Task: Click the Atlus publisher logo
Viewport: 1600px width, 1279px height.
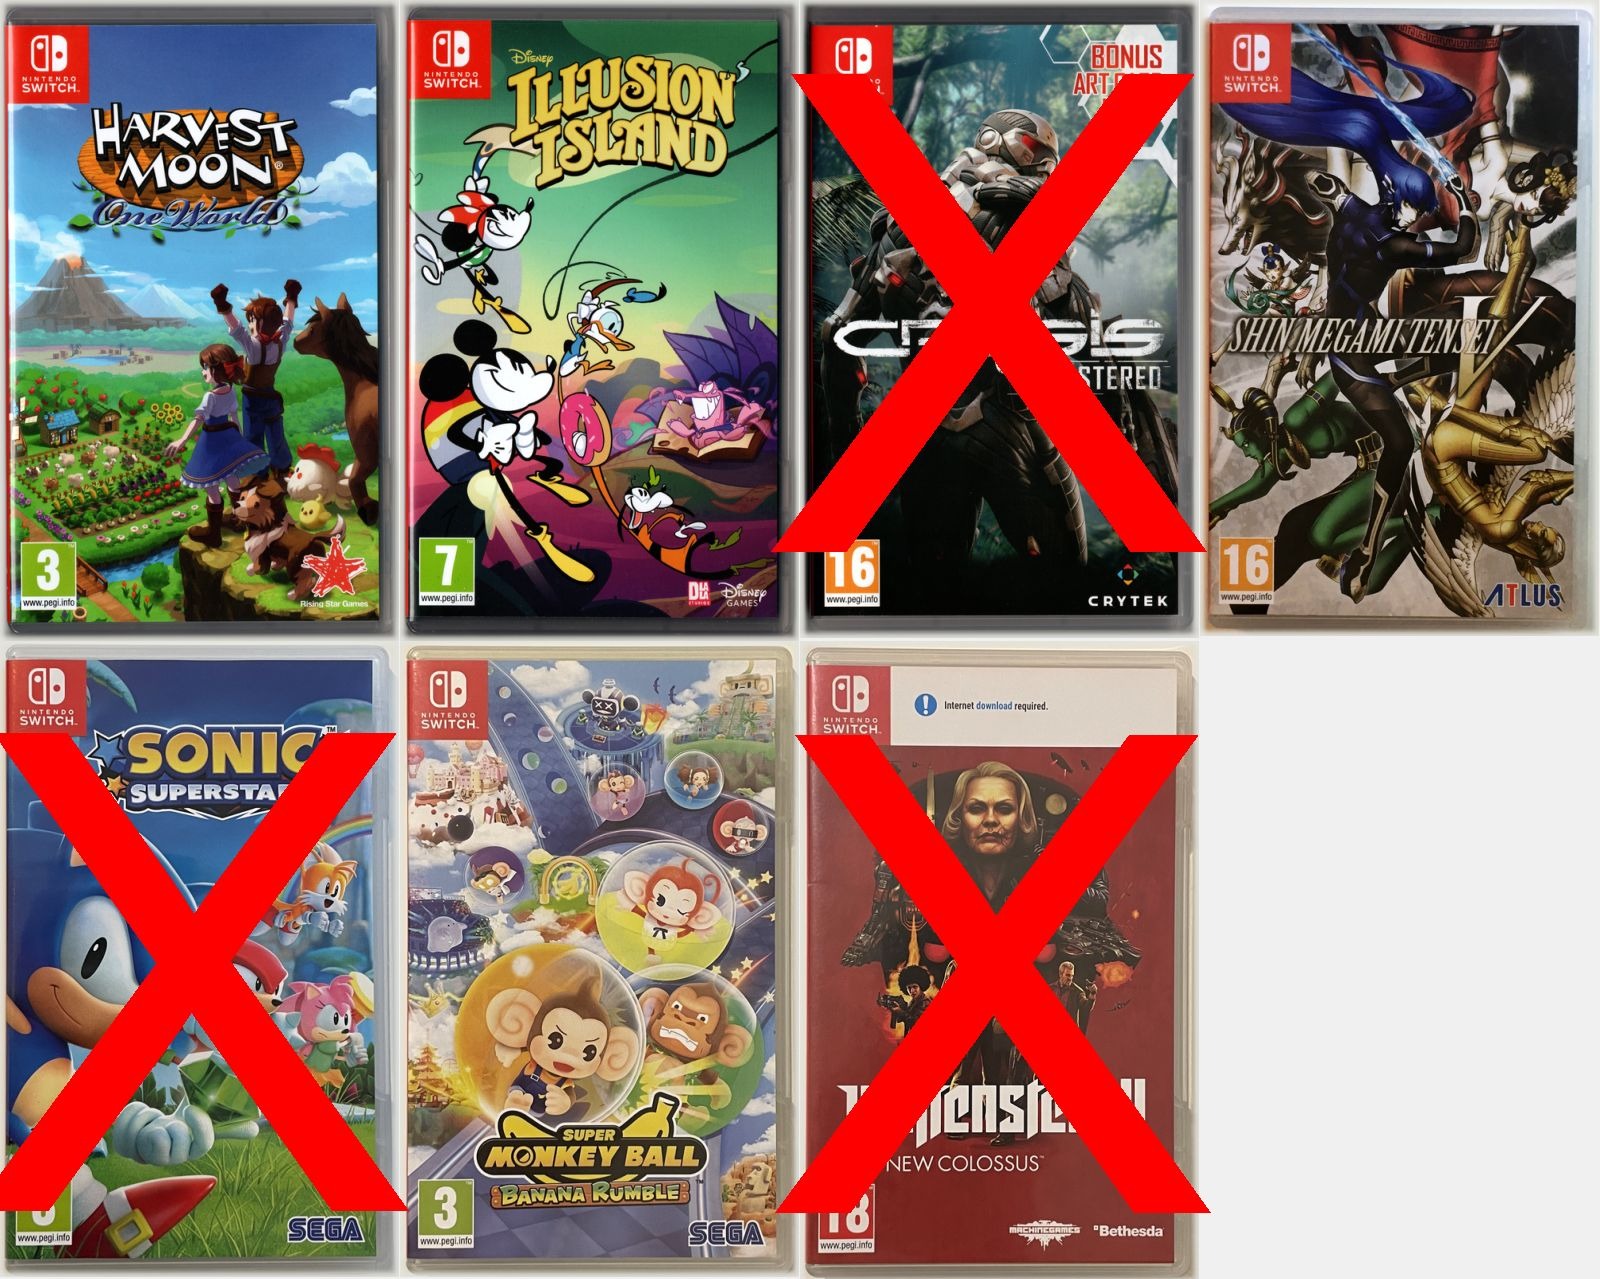Action: click(x=1521, y=596)
